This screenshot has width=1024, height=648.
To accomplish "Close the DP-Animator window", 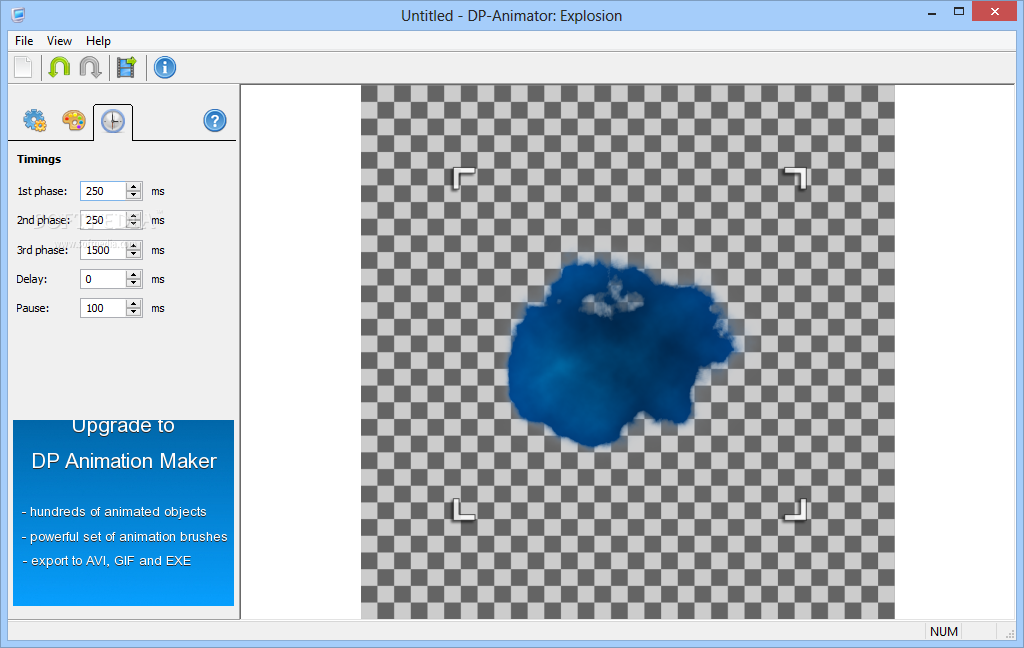I will tap(995, 12).
